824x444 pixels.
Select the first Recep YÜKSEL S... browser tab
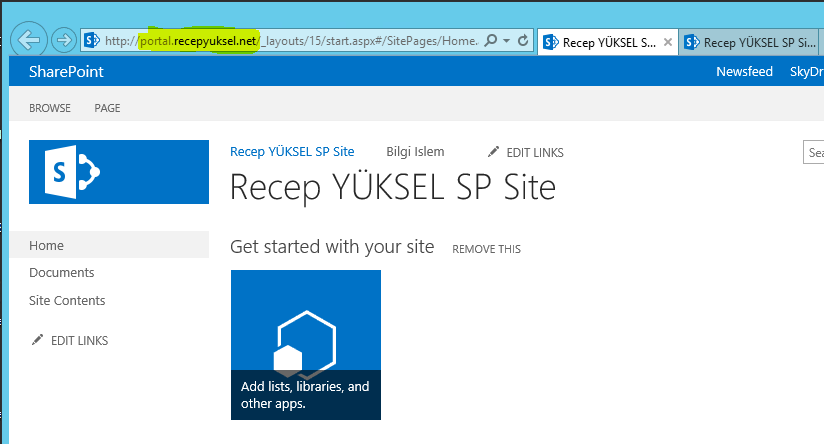pyautogui.click(x=608, y=42)
